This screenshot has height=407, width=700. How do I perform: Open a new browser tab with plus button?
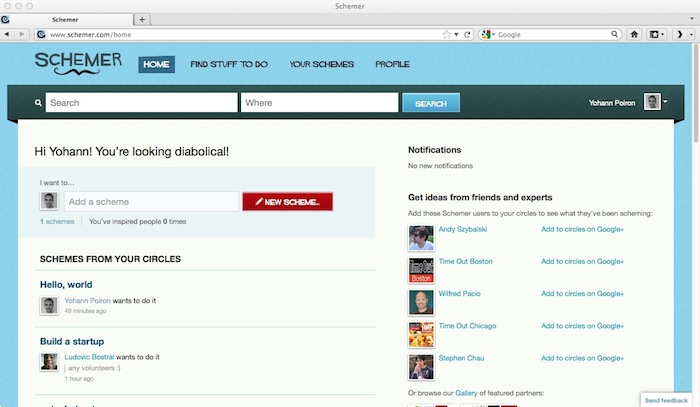(142, 19)
